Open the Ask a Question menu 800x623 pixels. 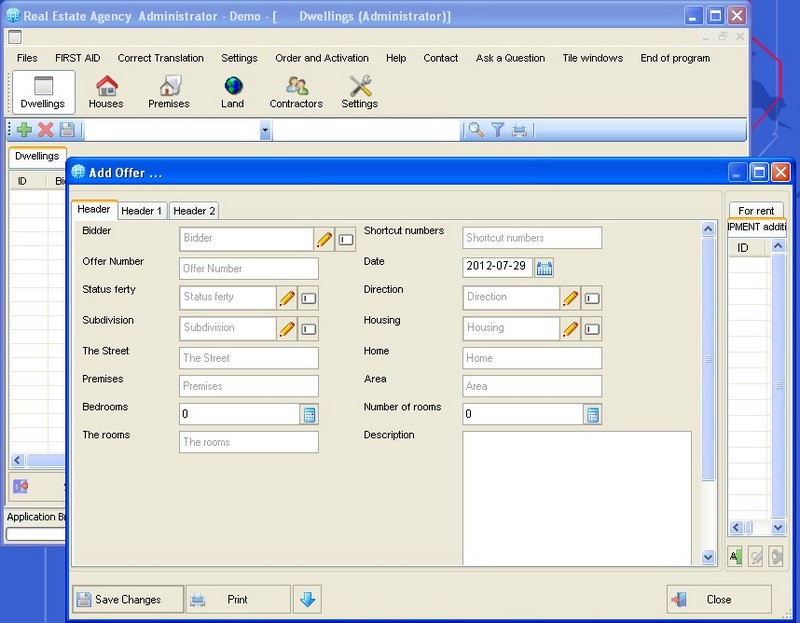click(x=510, y=58)
